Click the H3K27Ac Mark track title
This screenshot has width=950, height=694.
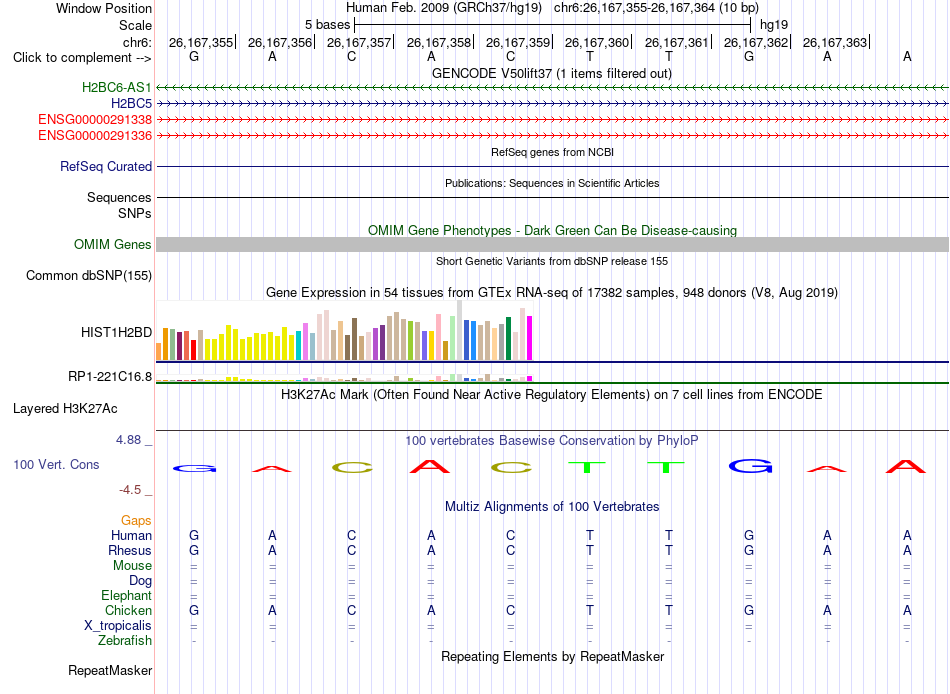(552, 395)
